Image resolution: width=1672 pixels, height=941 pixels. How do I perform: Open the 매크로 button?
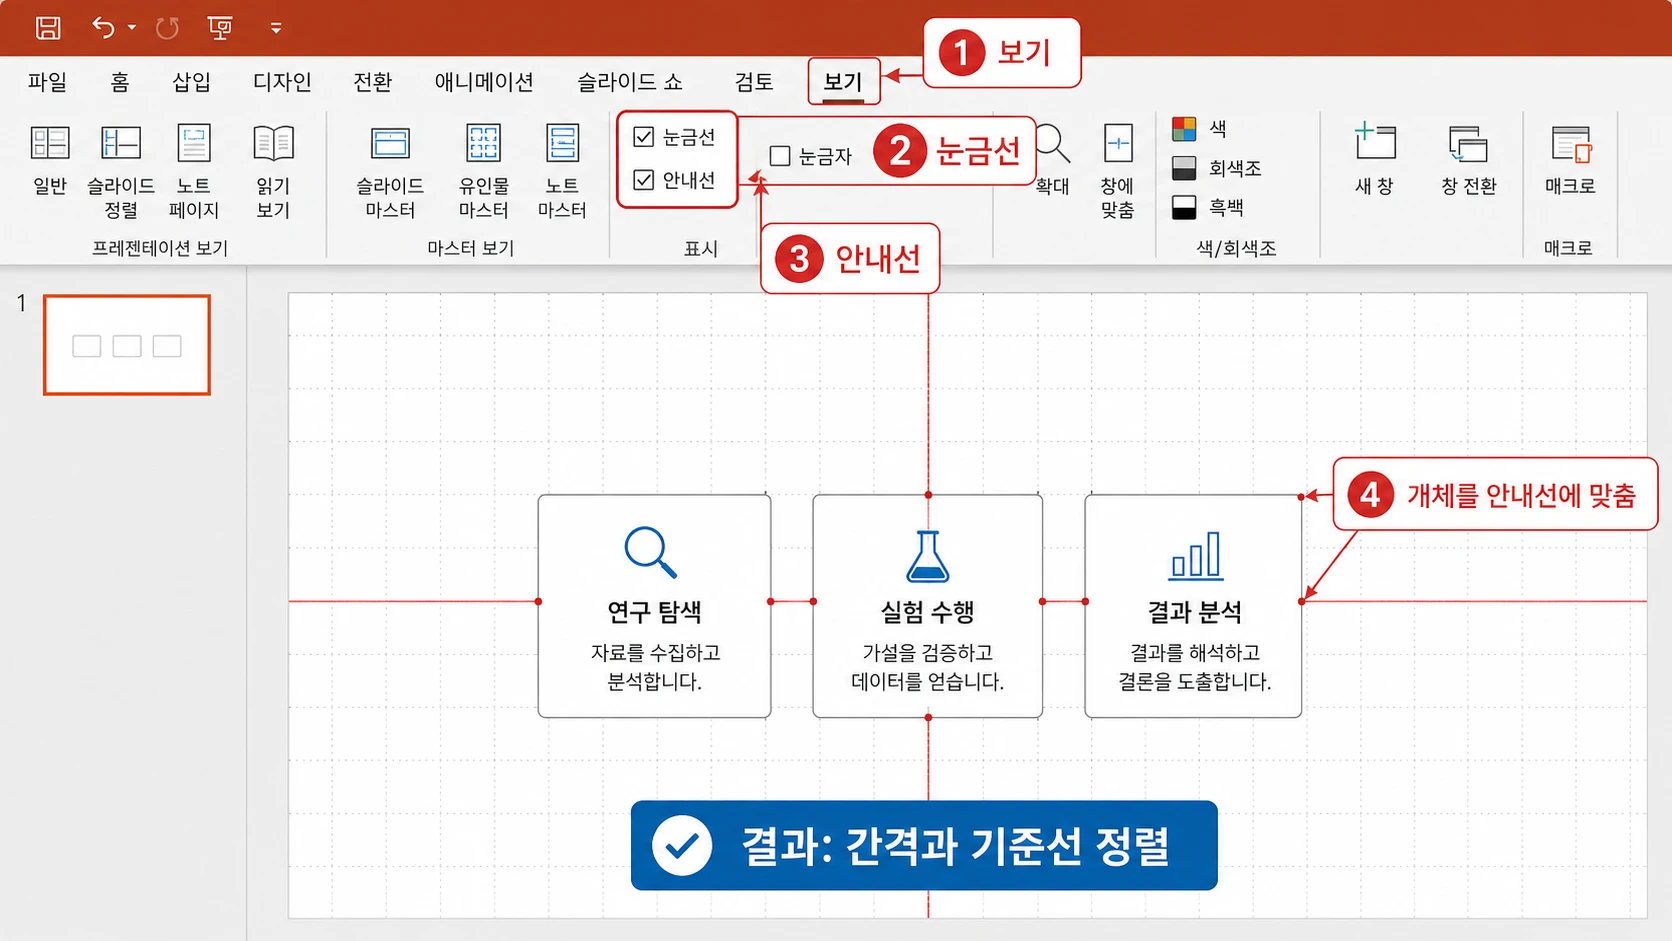click(x=1570, y=160)
